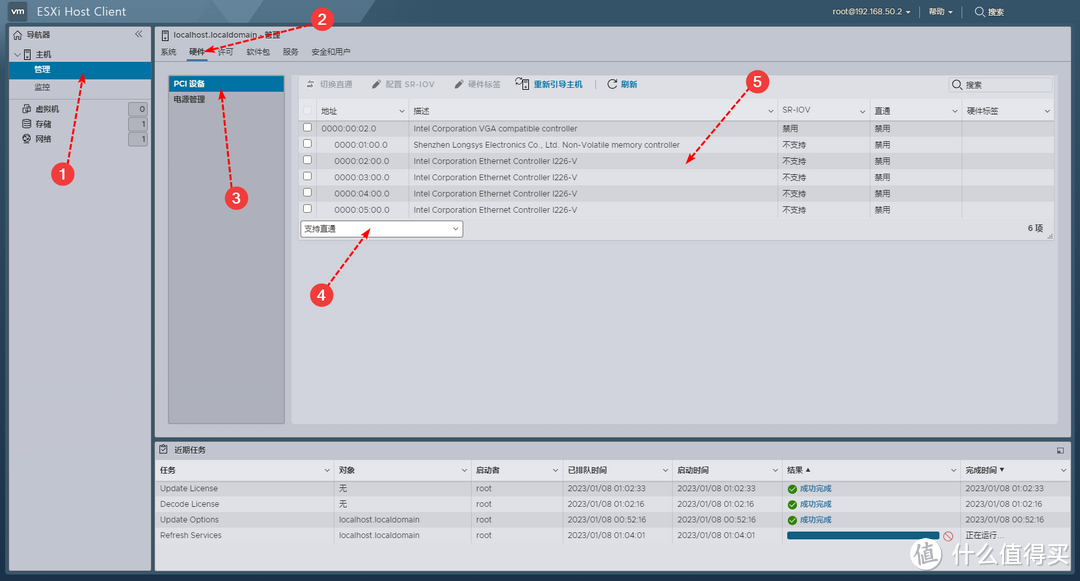Screen dimensions: 1080x581
Task: Click the 重新引导主机 reboot host icon
Action: click(524, 84)
